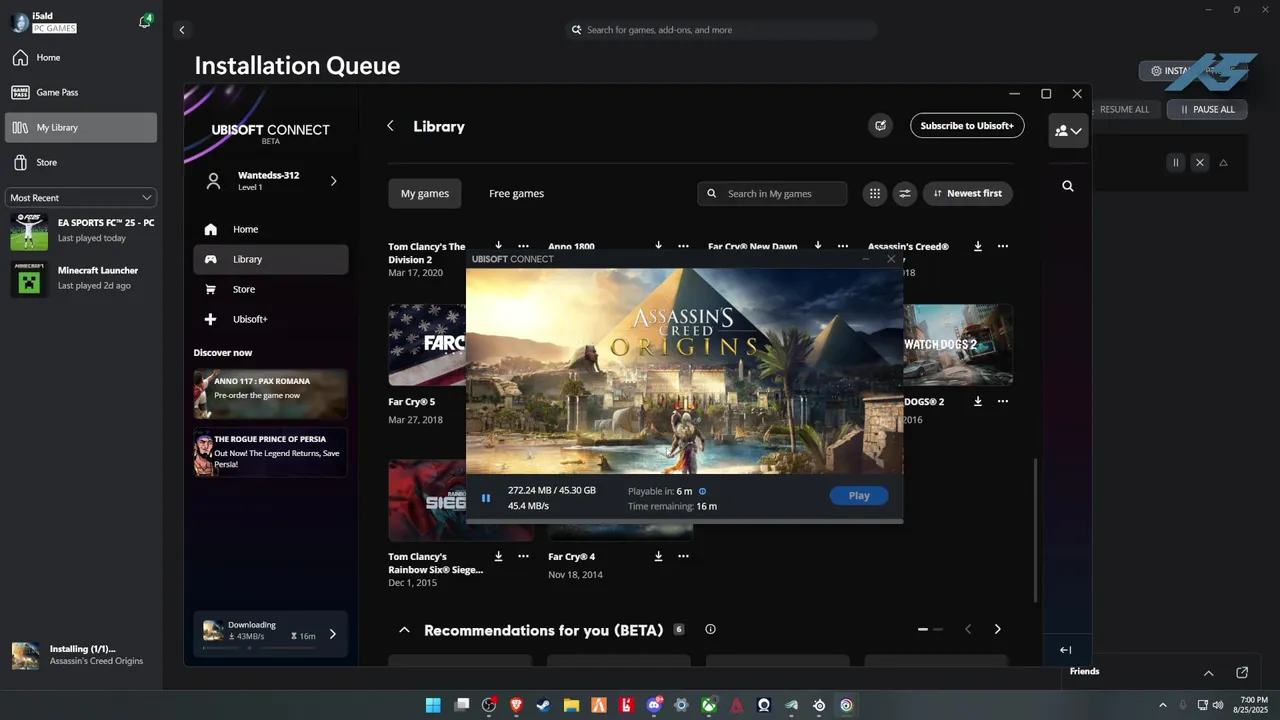
Task: Open Windows Start menu
Action: point(433,705)
